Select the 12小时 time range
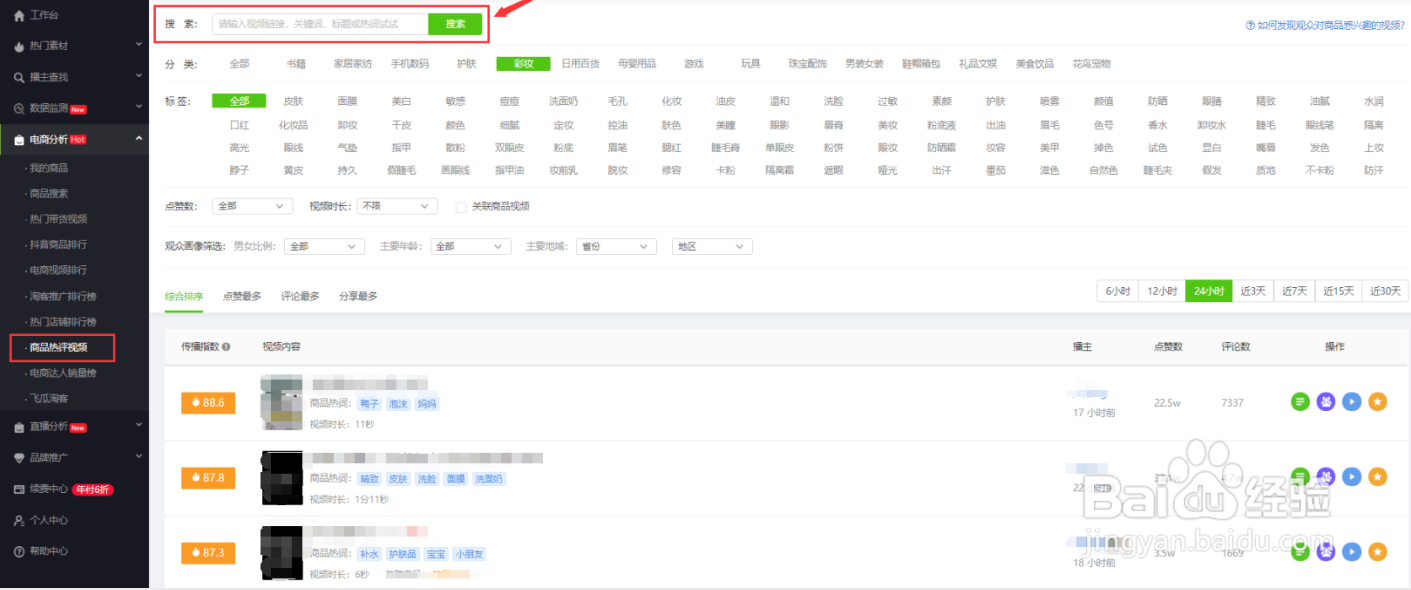1411x590 pixels. [1162, 291]
